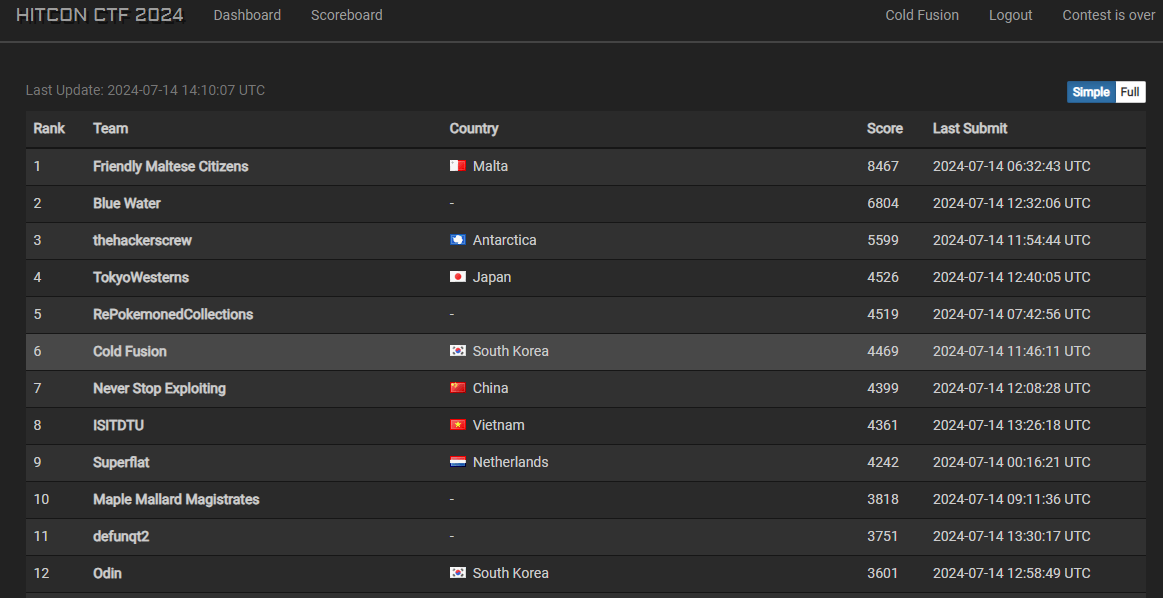
Task: Log out via the Logout link
Action: tap(1010, 15)
